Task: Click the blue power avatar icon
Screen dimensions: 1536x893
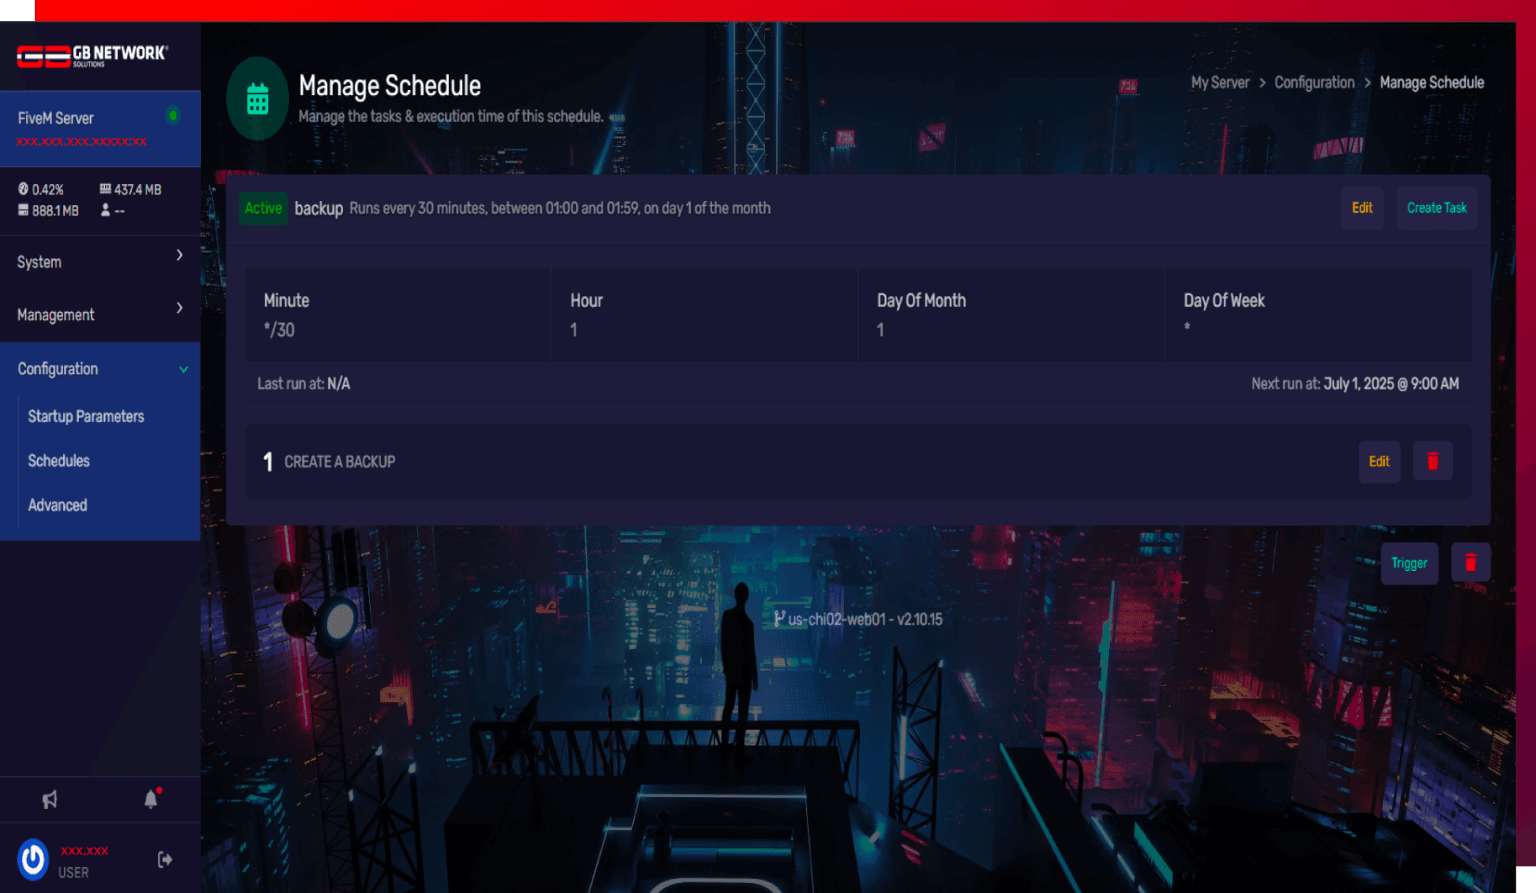Action: tap(31, 858)
